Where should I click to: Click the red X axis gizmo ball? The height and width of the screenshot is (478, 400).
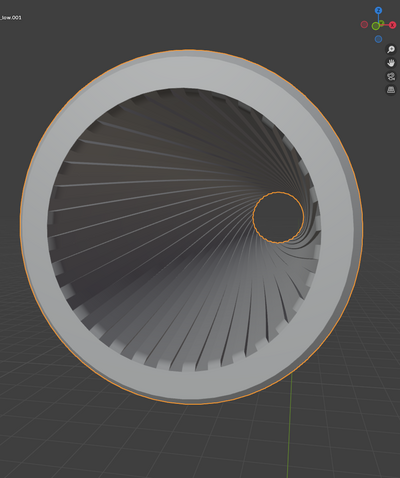tap(393, 25)
